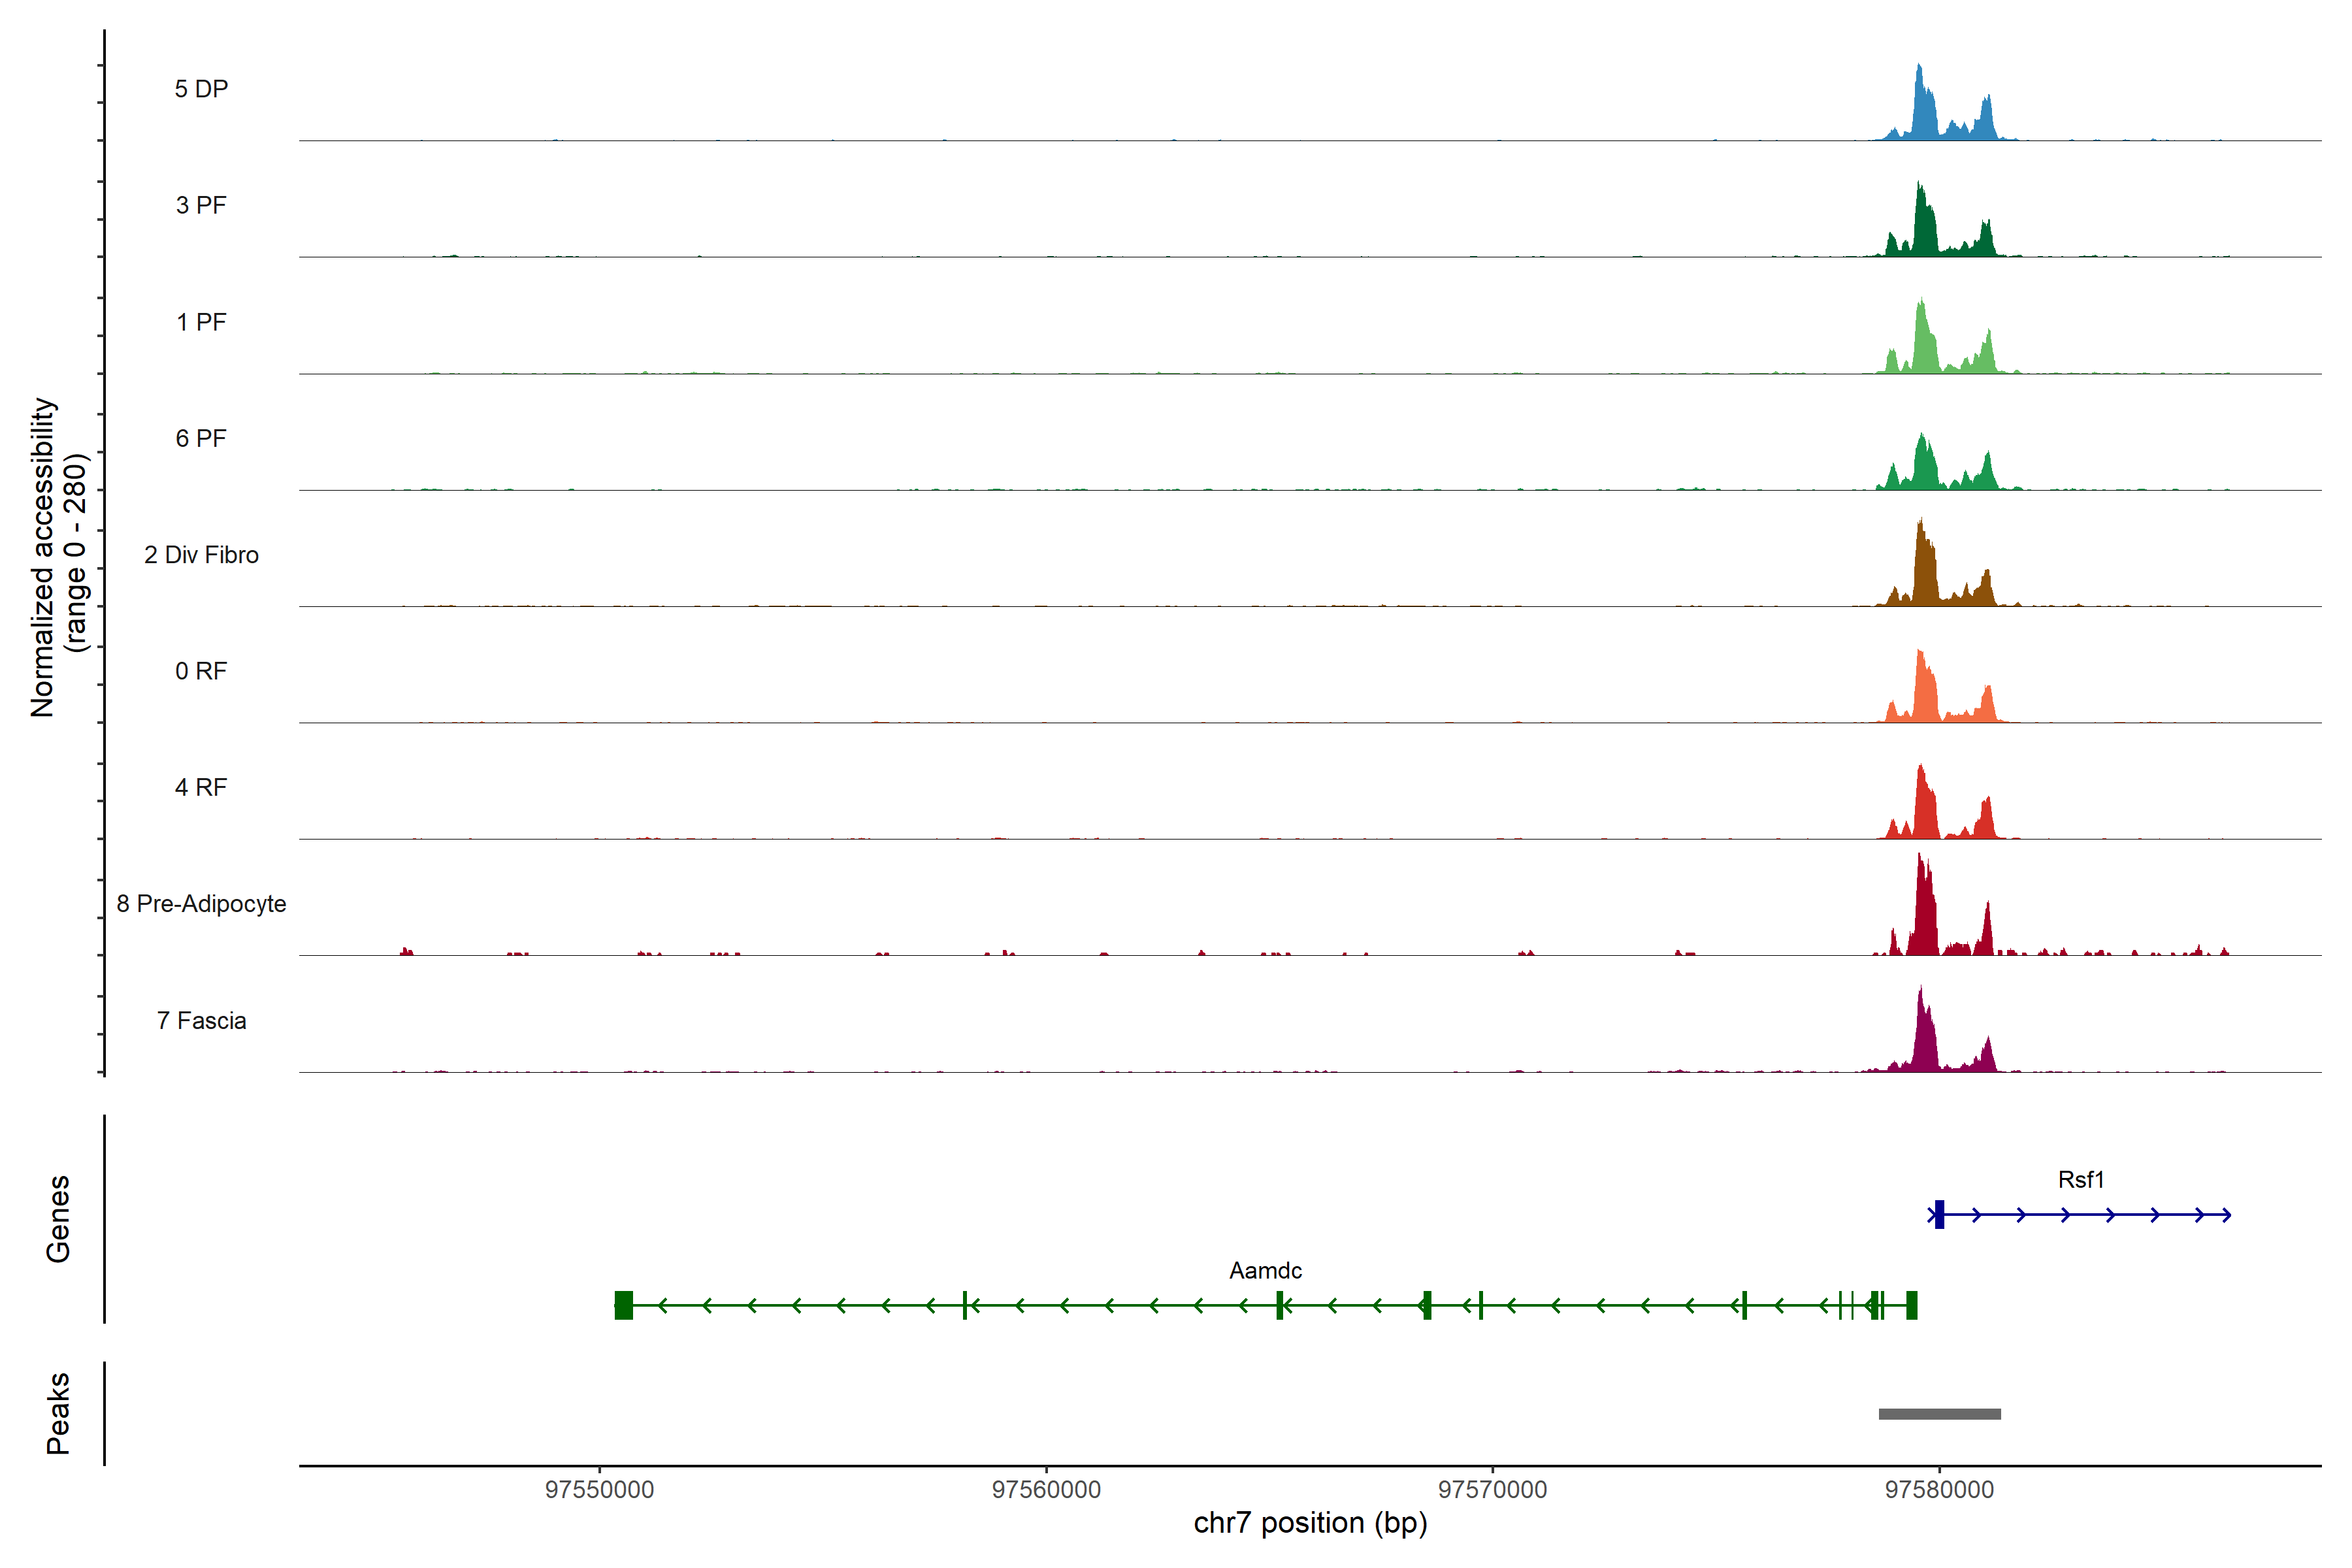The width and height of the screenshot is (2352, 1568).
Task: Click the 7 Fascia track label
Action: click(201, 1020)
